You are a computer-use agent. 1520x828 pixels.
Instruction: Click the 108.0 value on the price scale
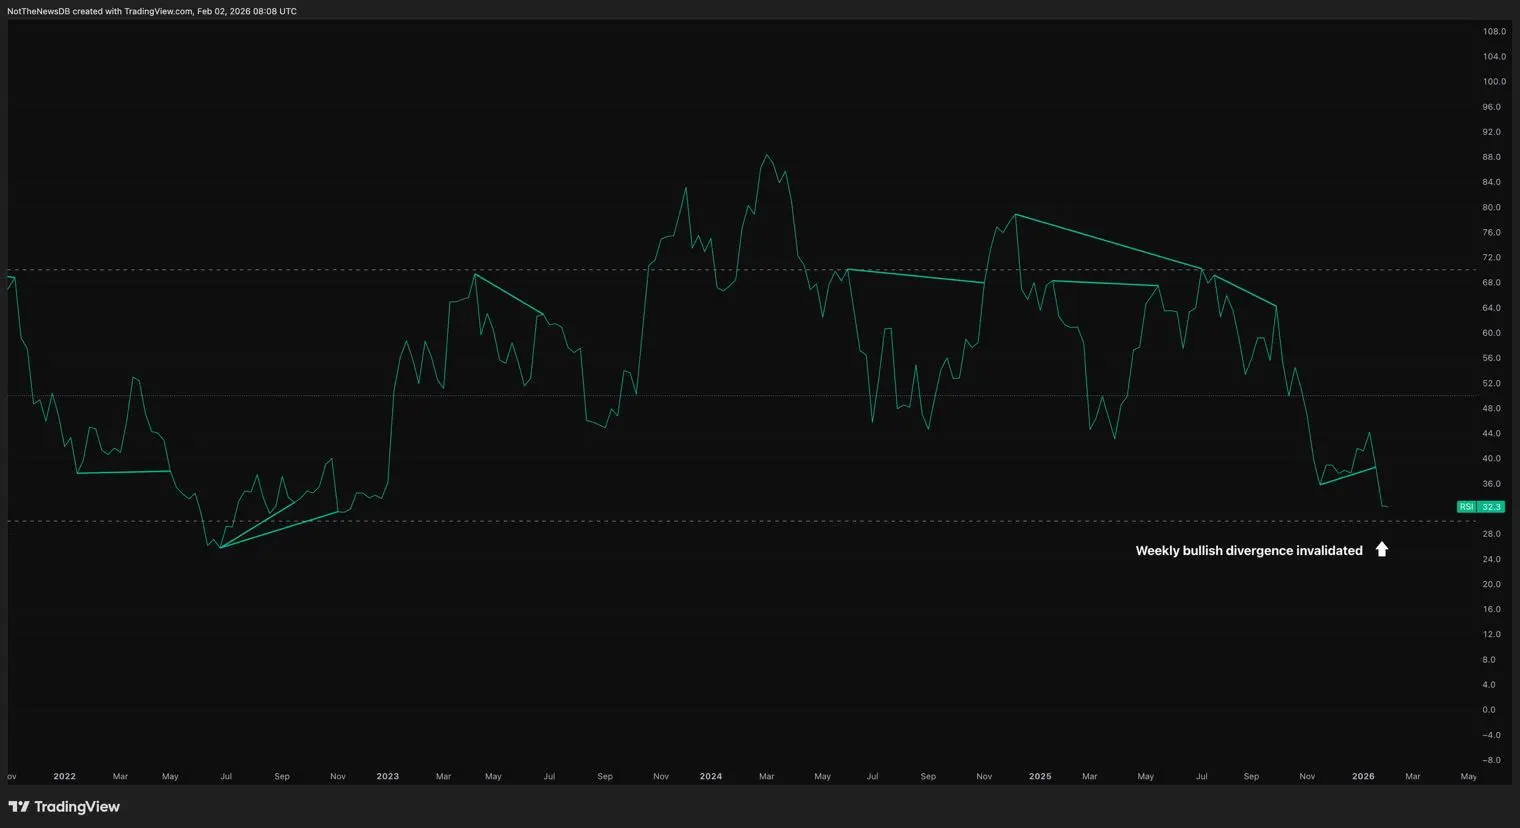point(1494,32)
